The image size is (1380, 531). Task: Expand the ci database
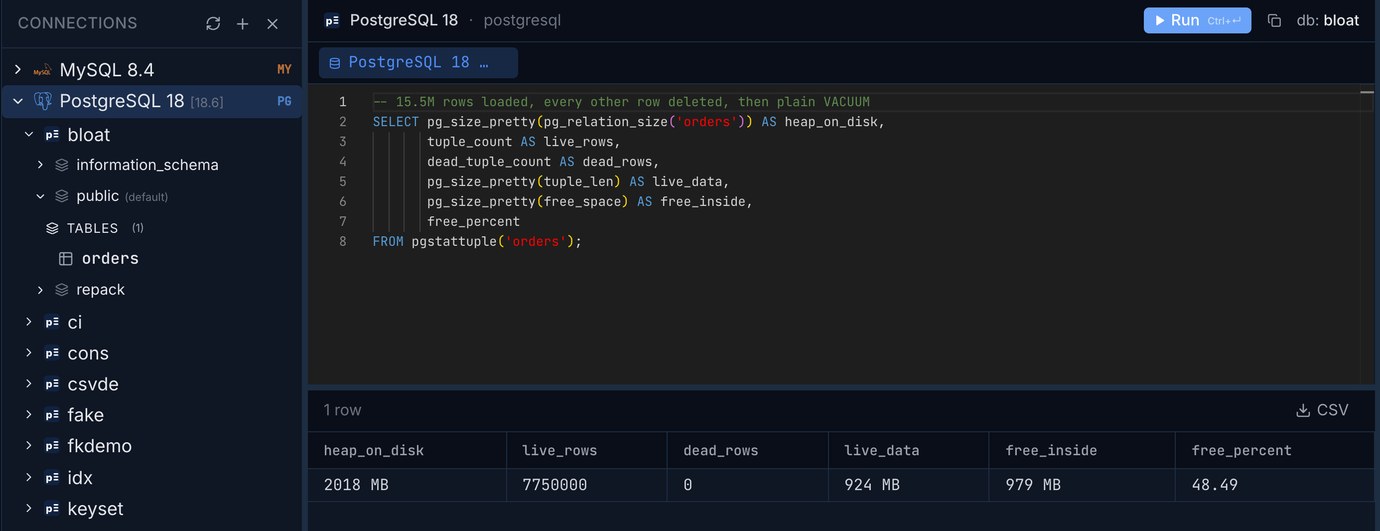[x=28, y=322]
